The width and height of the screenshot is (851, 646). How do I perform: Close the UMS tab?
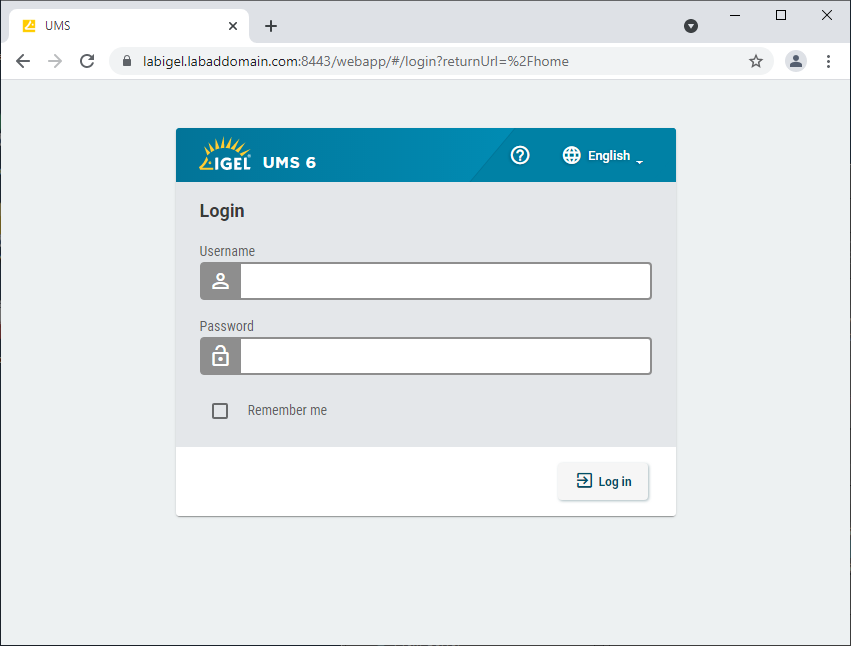[233, 26]
